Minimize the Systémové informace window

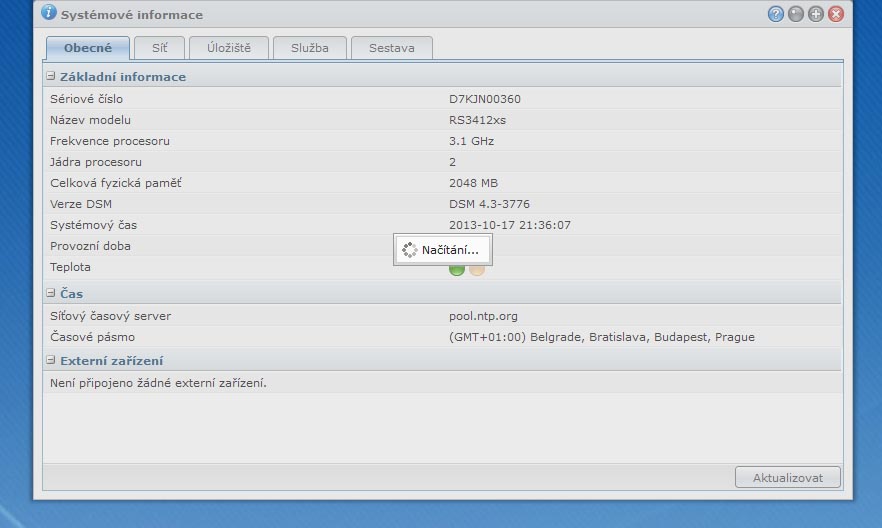click(796, 14)
